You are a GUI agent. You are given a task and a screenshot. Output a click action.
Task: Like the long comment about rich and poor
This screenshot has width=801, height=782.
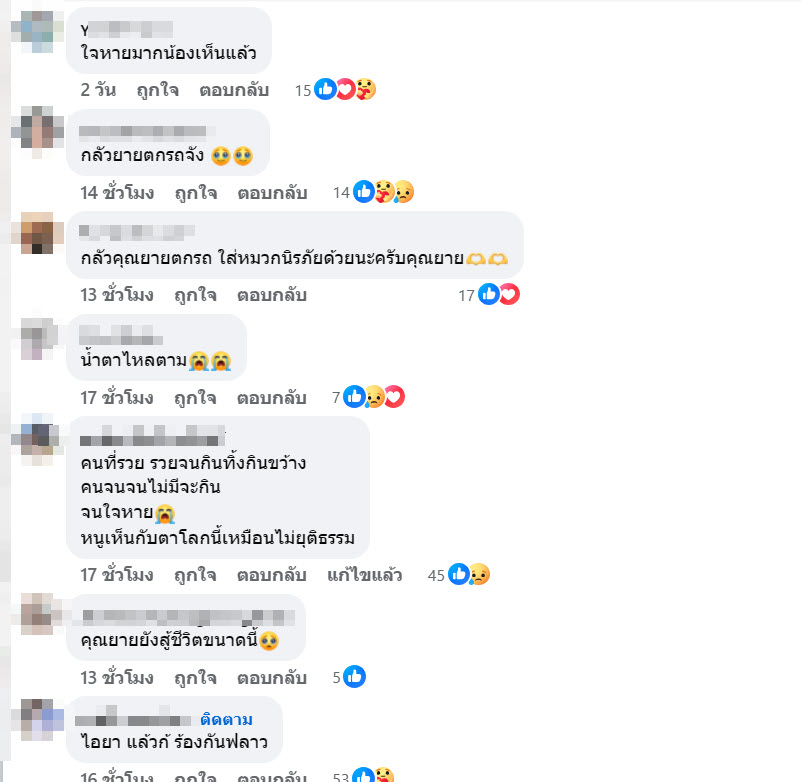click(196, 575)
